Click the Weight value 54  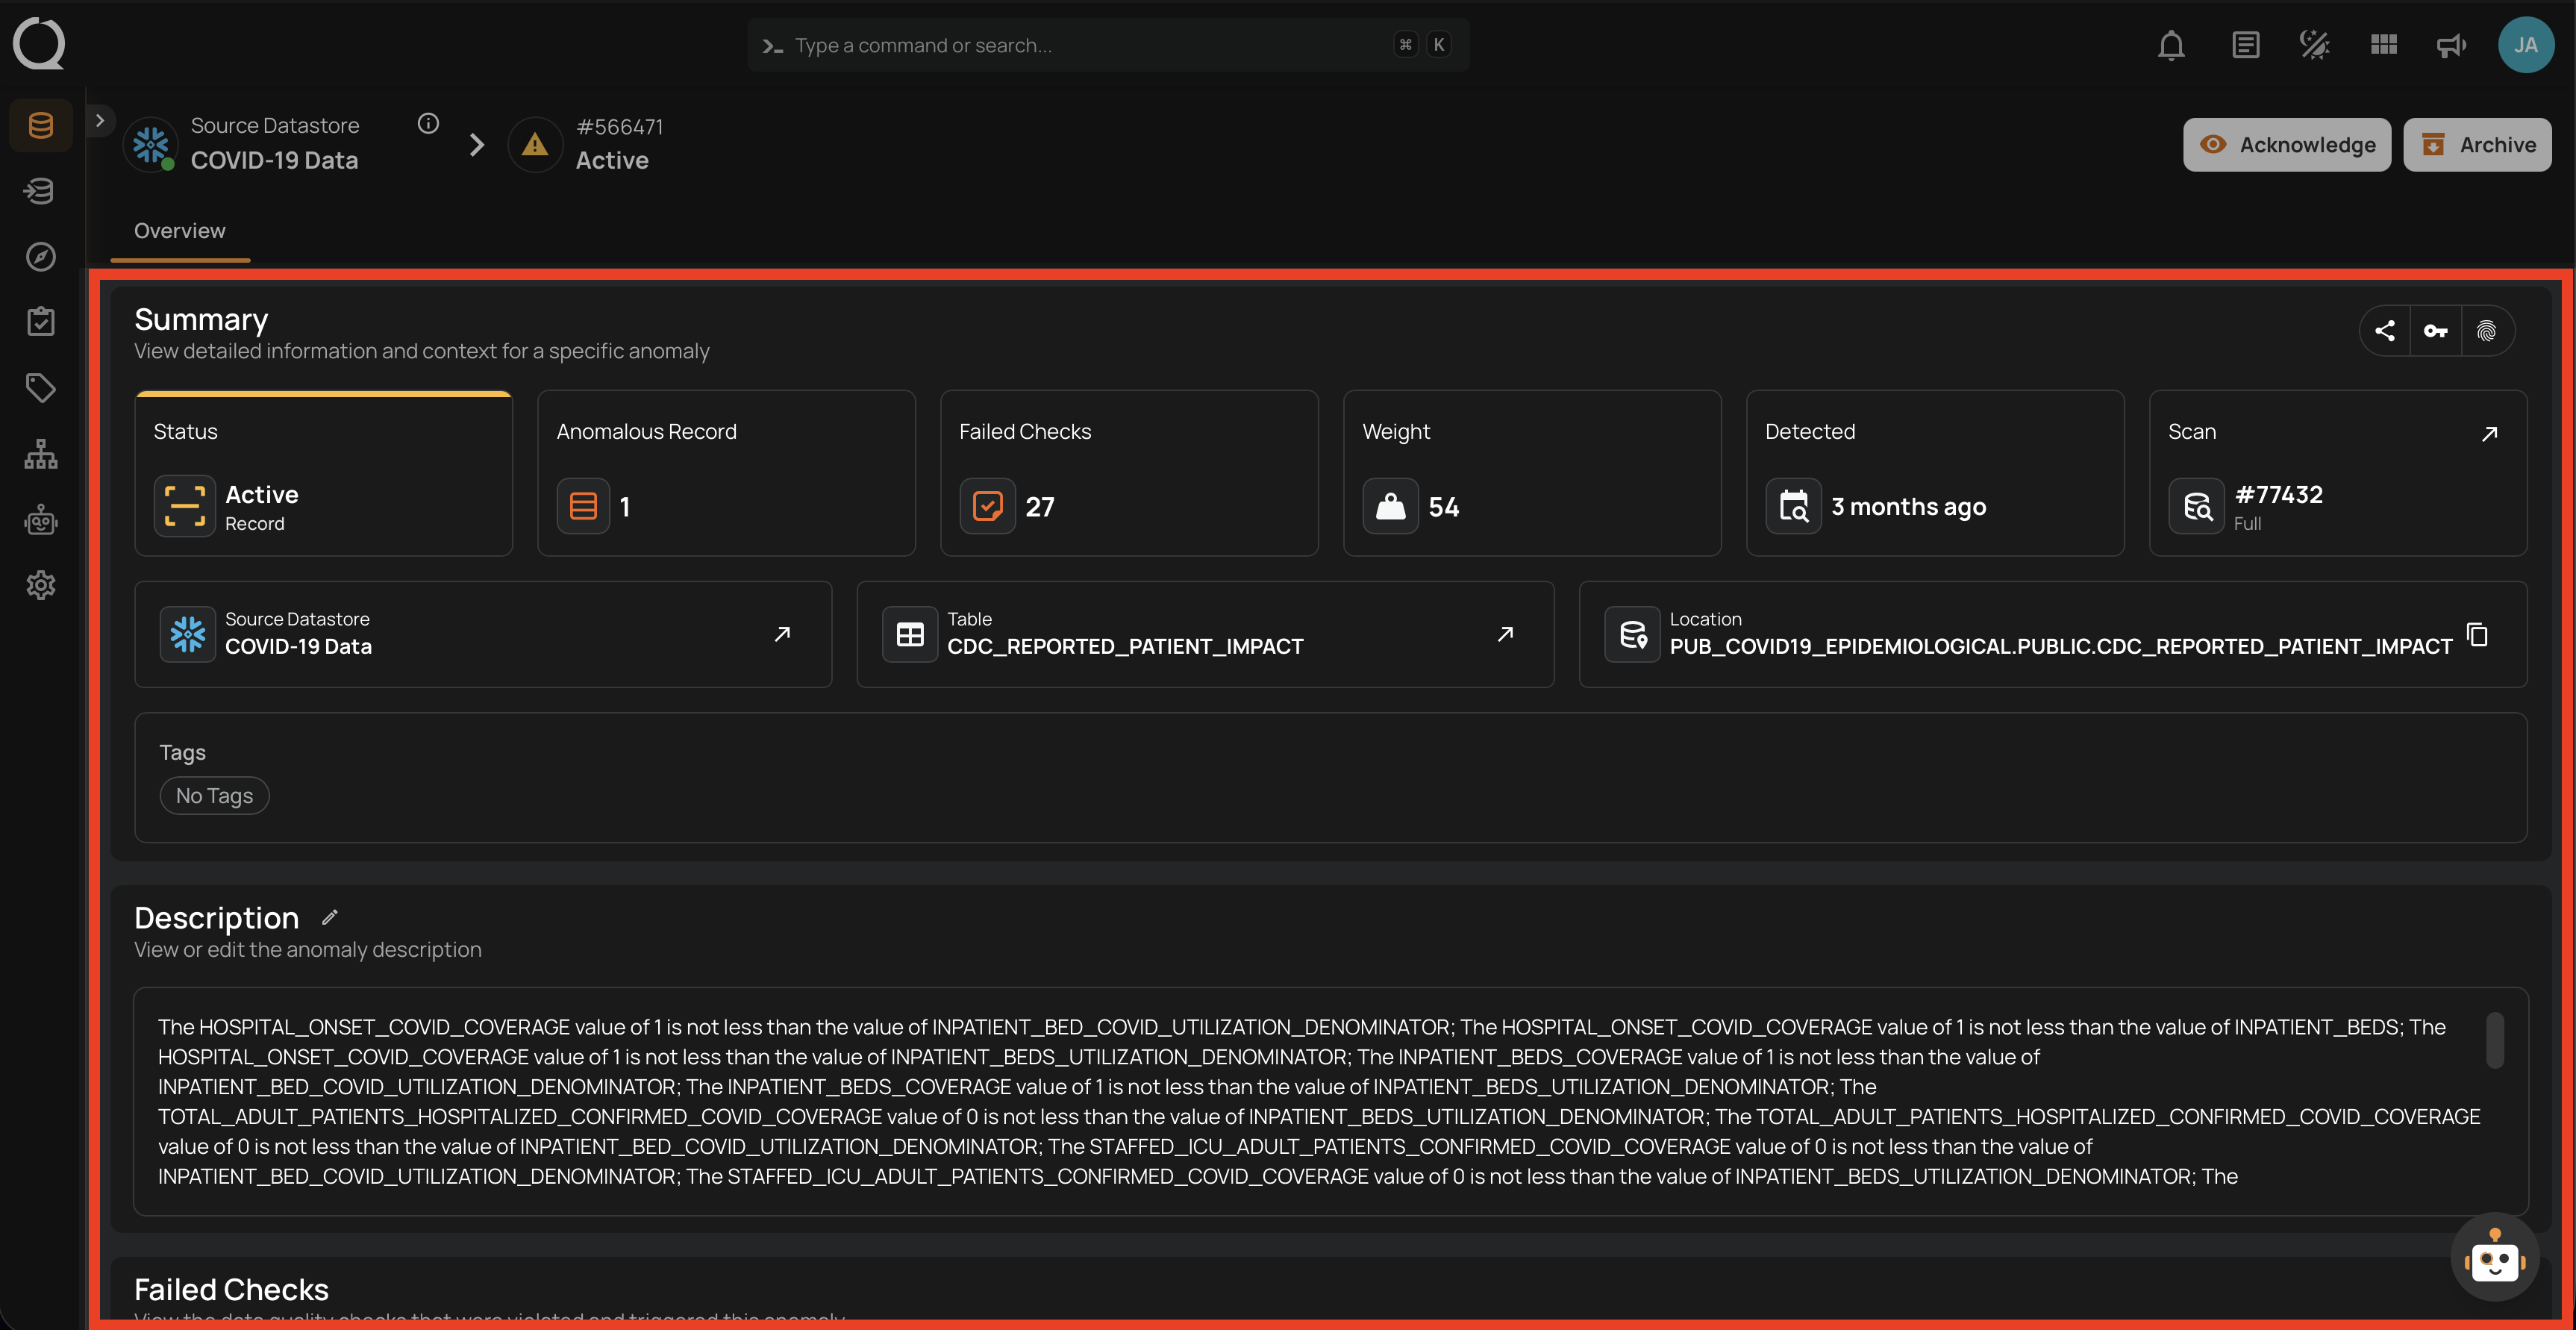1443,507
